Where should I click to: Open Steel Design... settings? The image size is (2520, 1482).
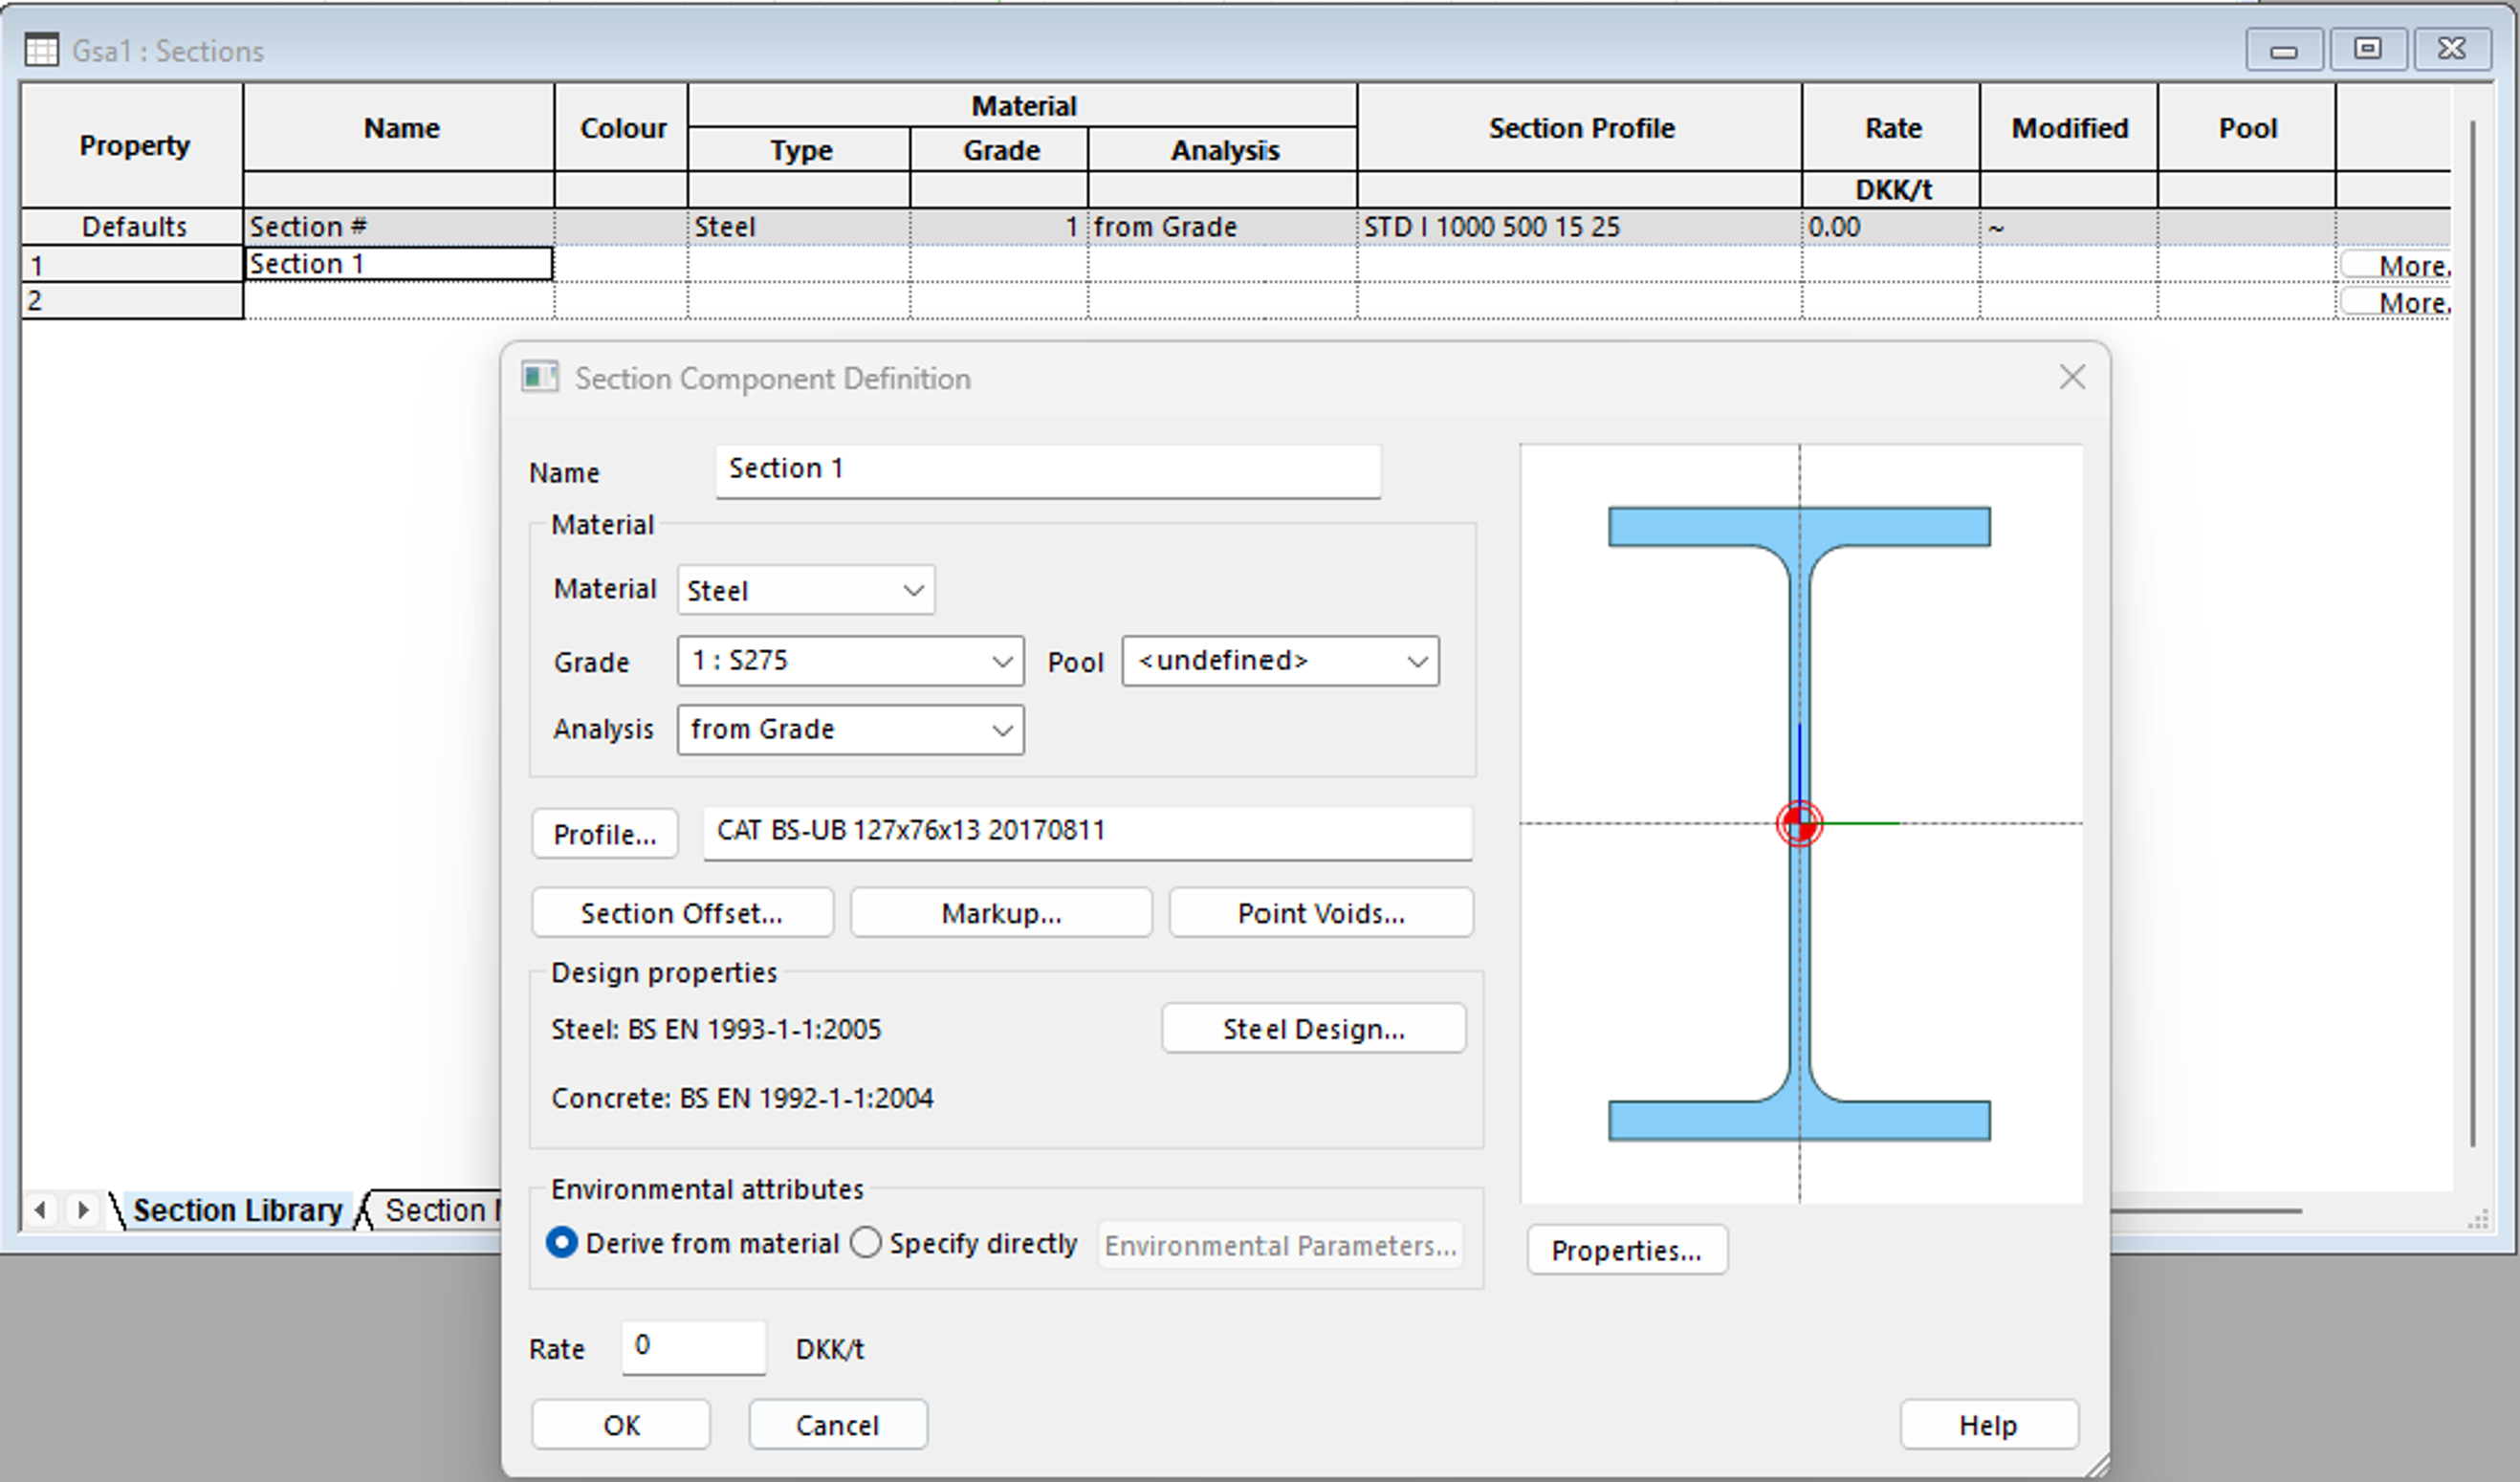tap(1313, 1029)
